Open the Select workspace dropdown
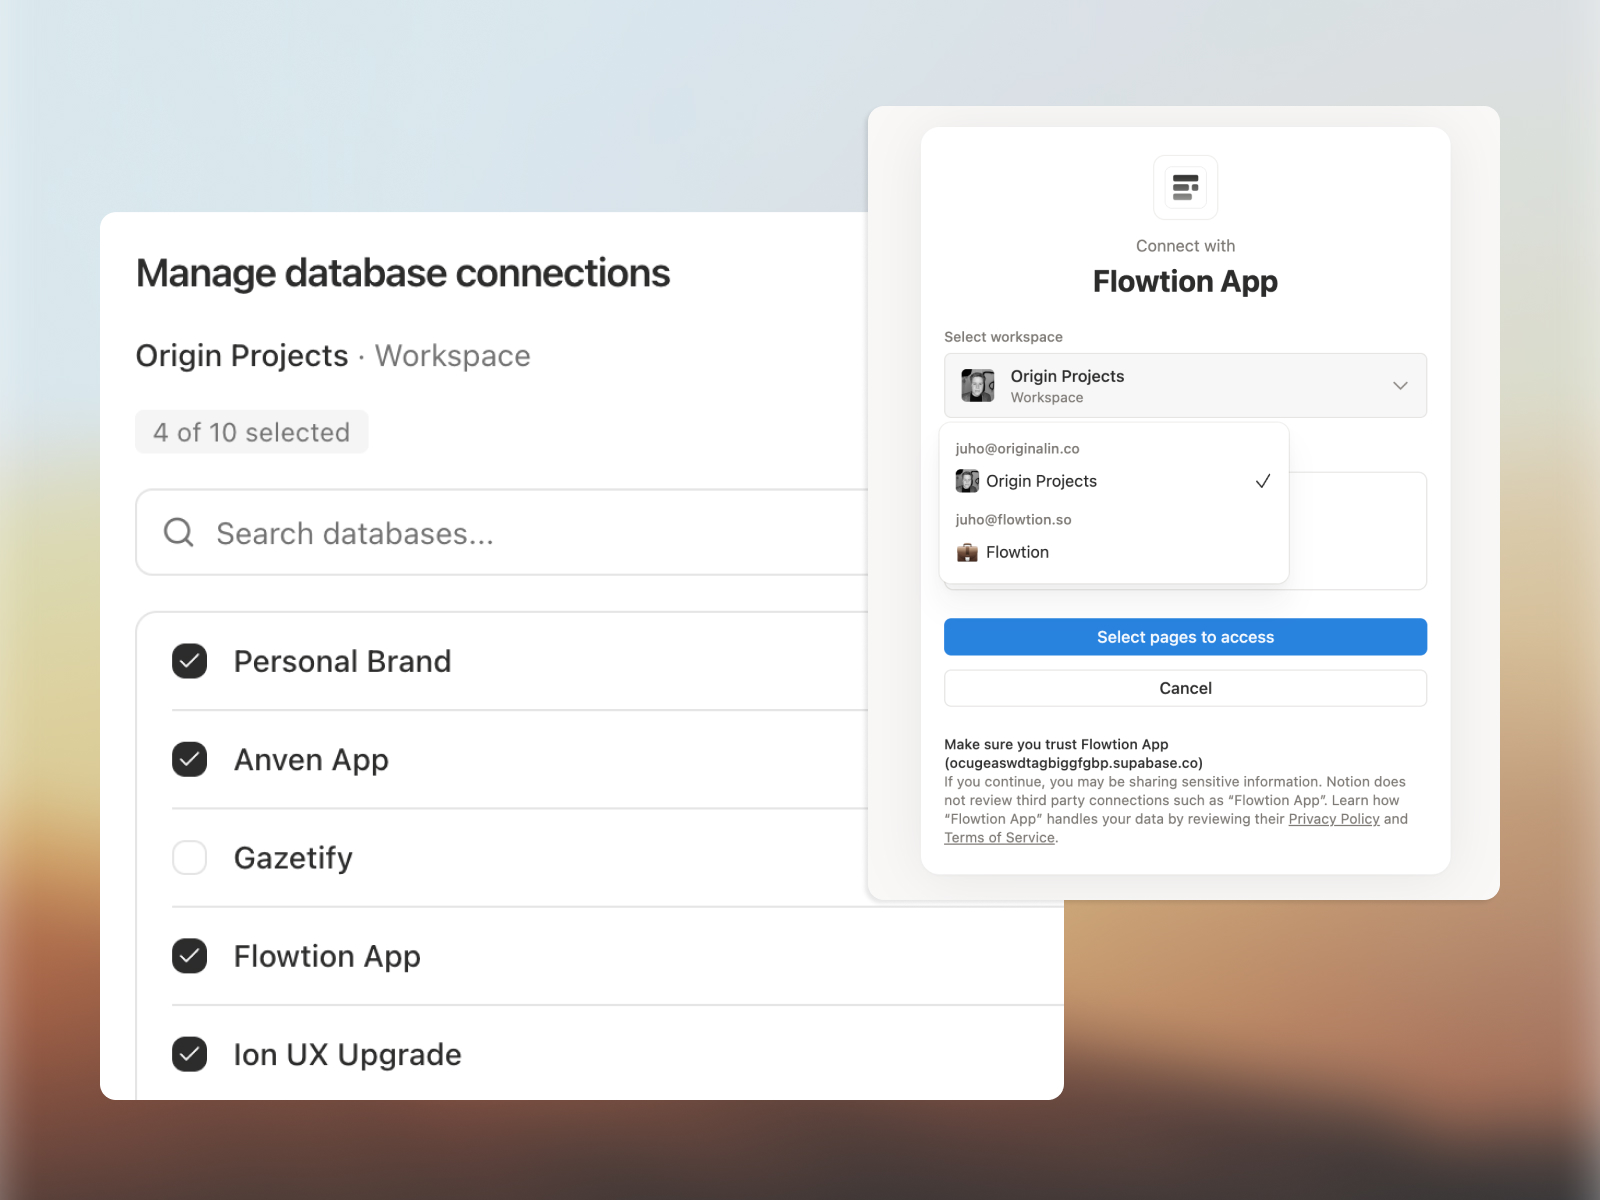Viewport: 1600px width, 1200px height. (1185, 385)
